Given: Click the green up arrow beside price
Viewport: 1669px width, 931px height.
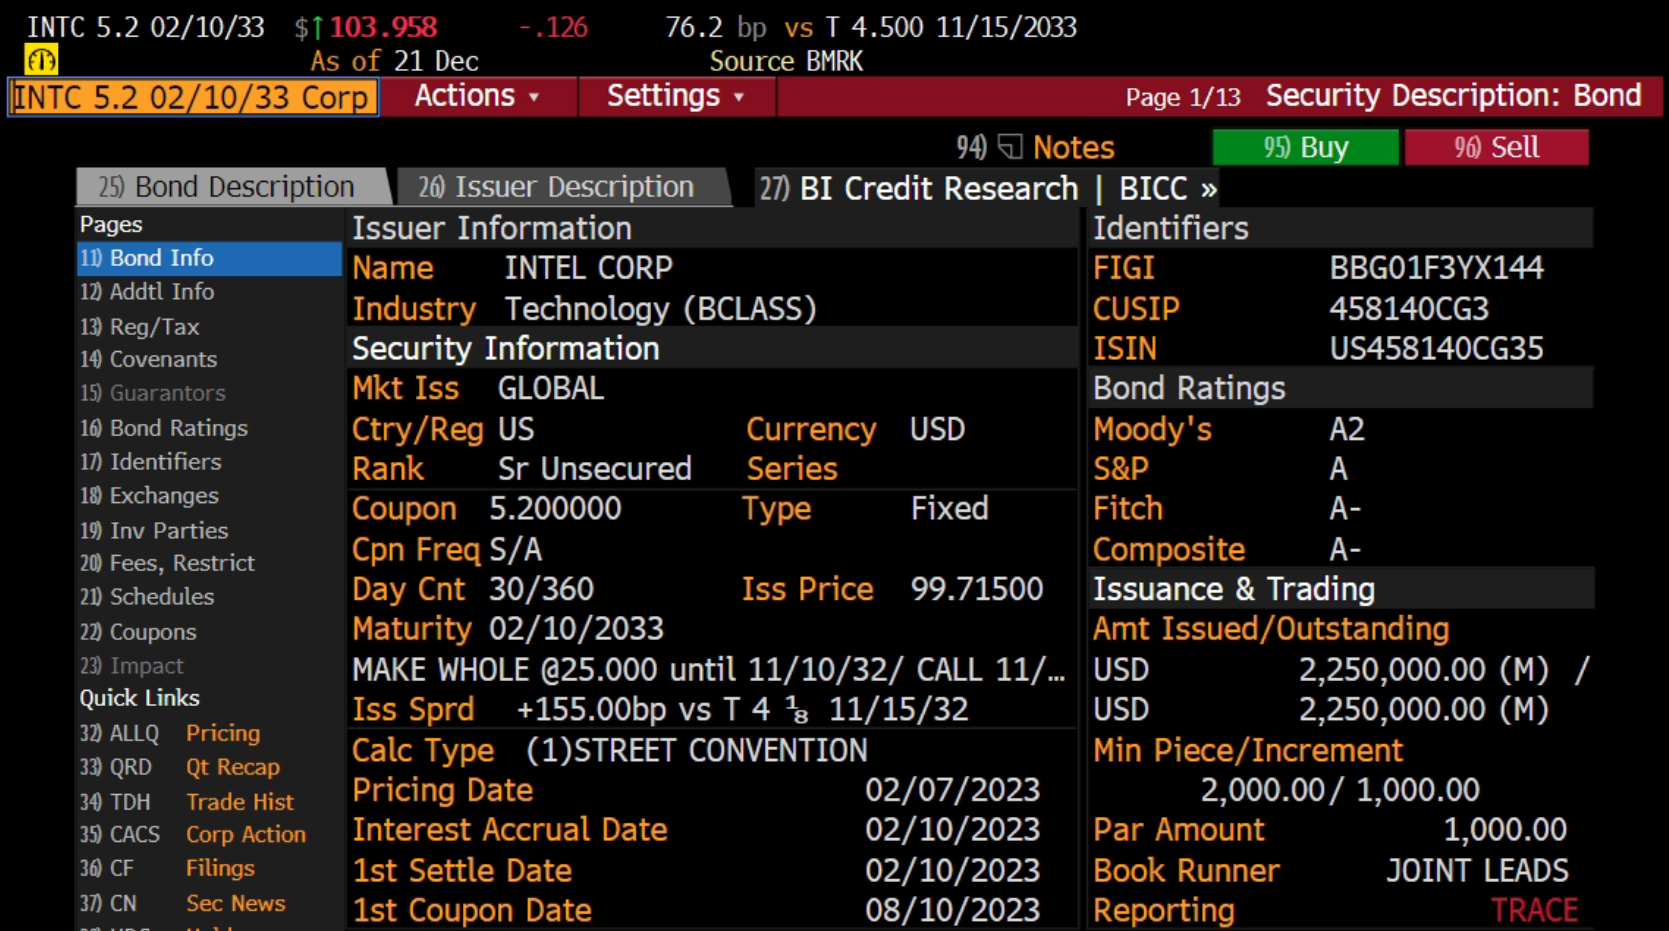Looking at the screenshot, I should coord(318,28).
